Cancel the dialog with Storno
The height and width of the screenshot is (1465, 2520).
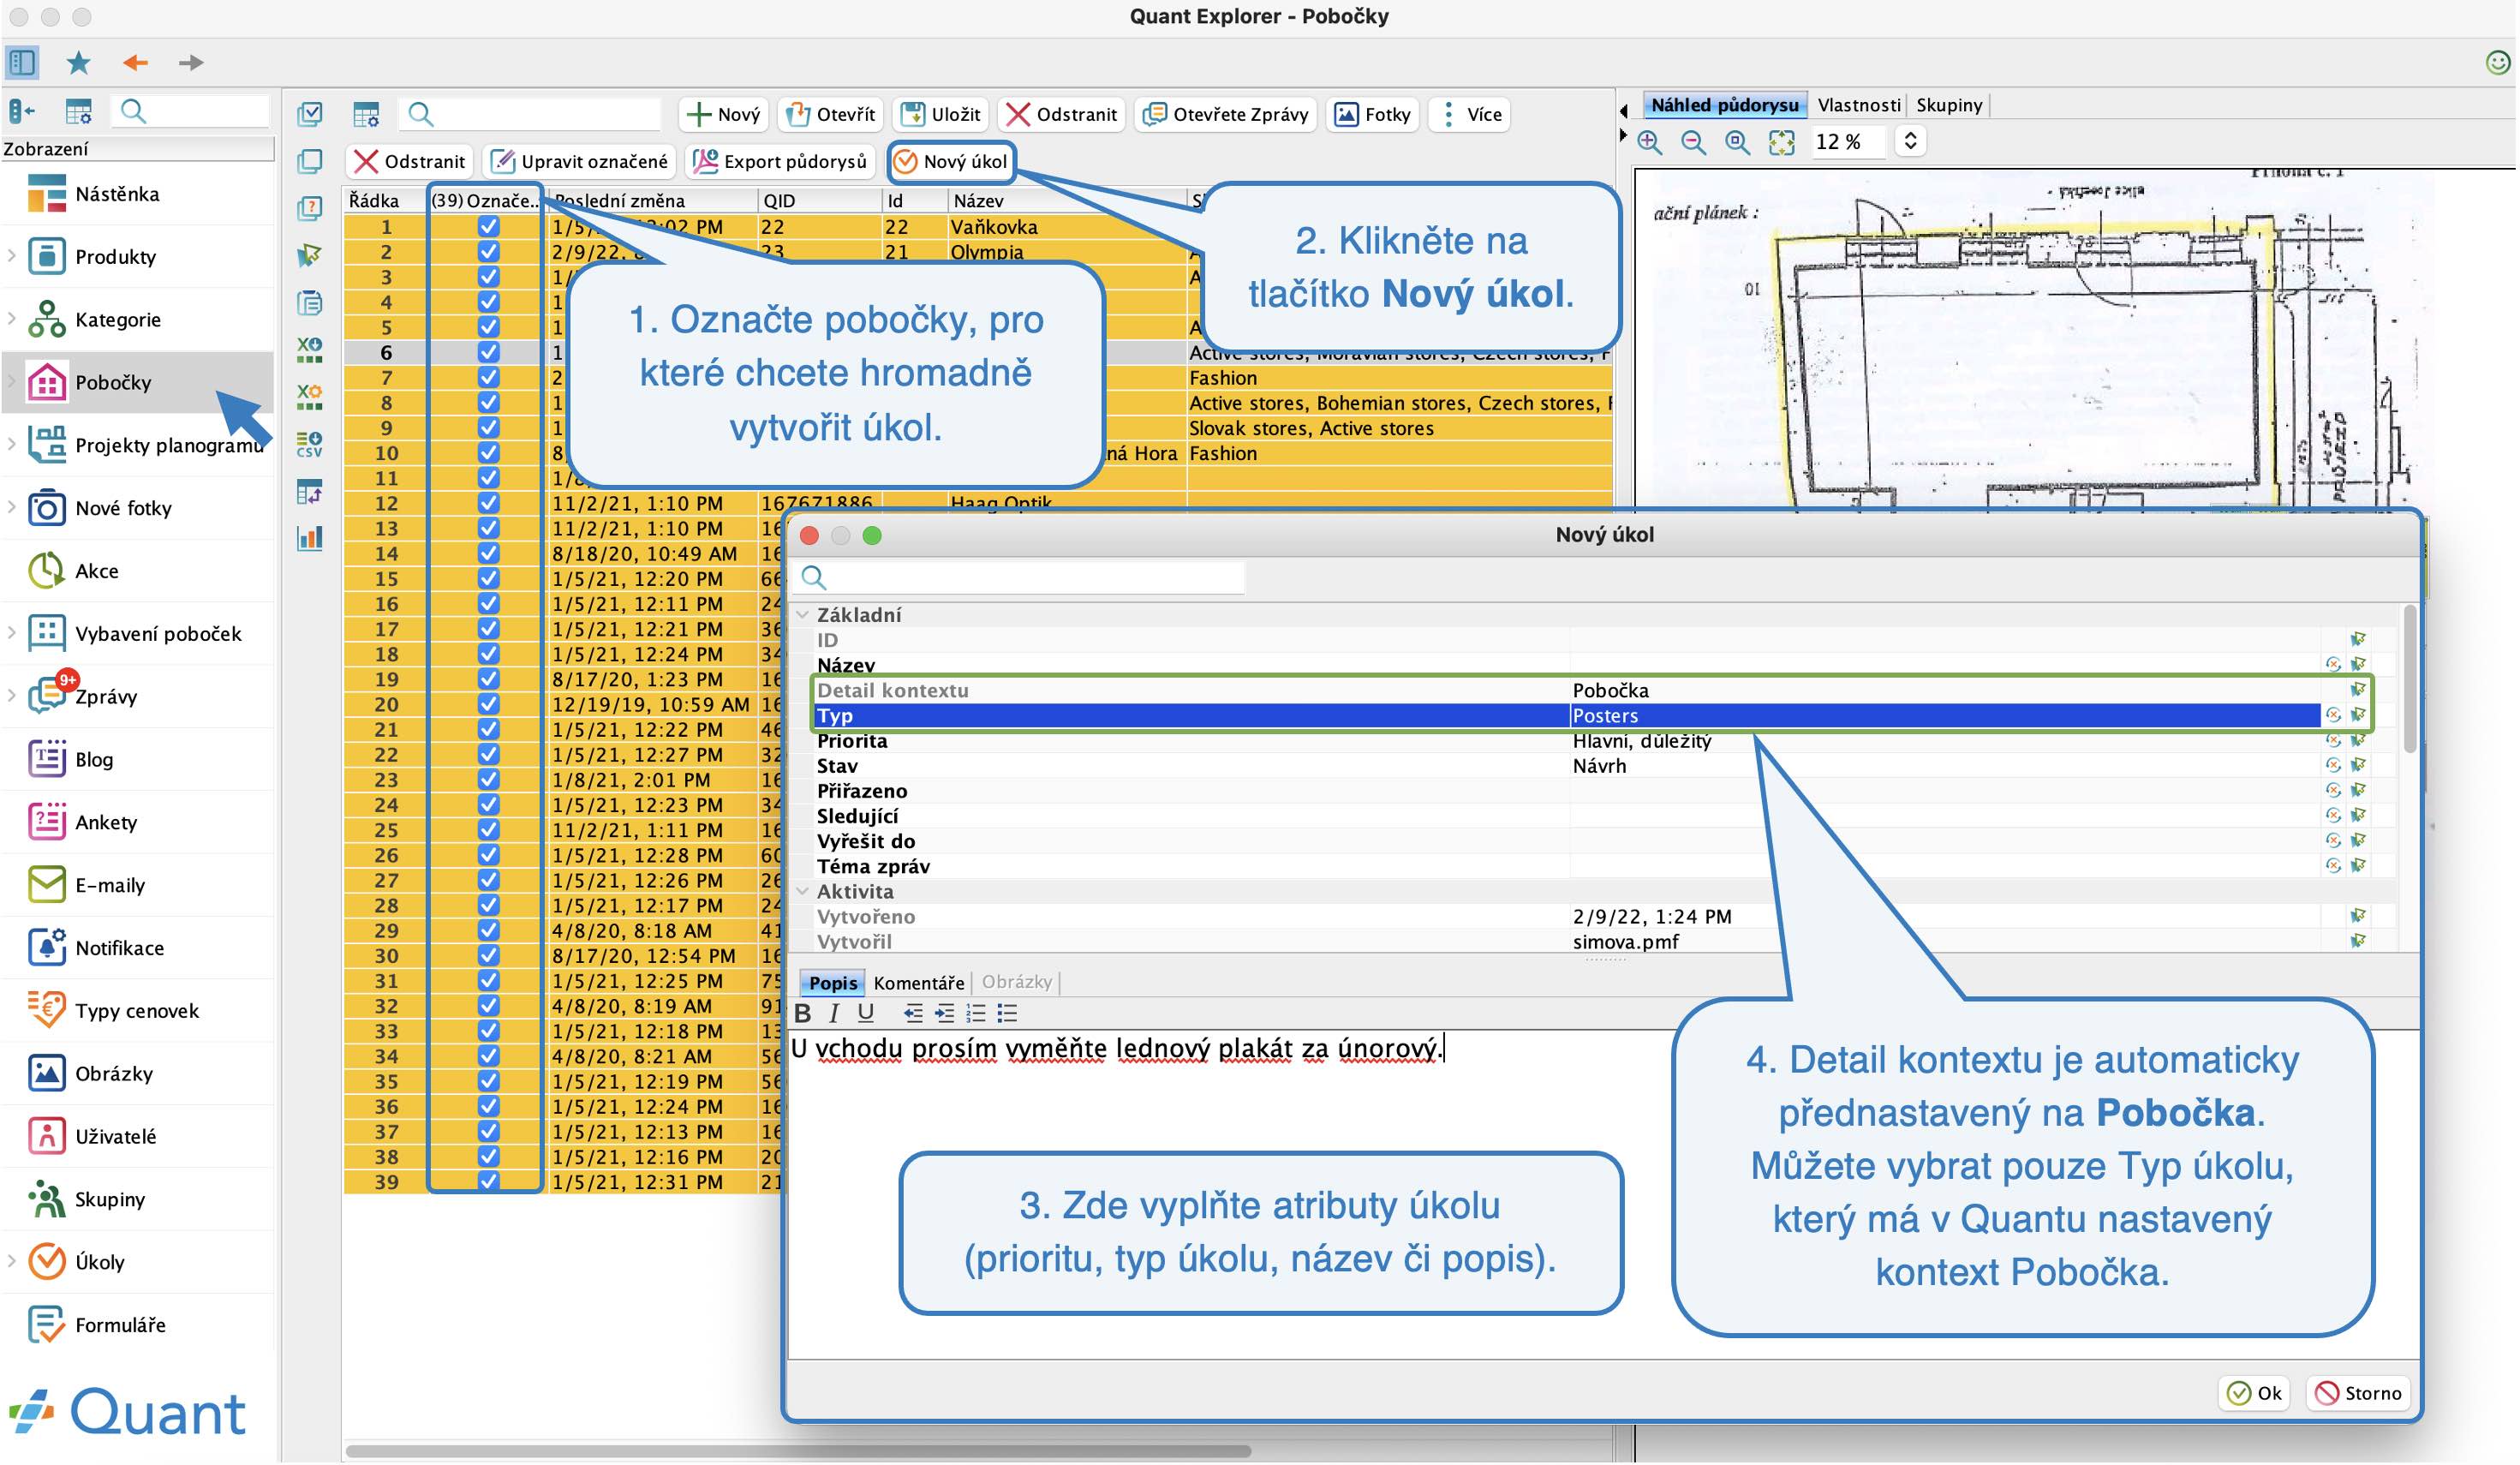tap(2358, 1393)
